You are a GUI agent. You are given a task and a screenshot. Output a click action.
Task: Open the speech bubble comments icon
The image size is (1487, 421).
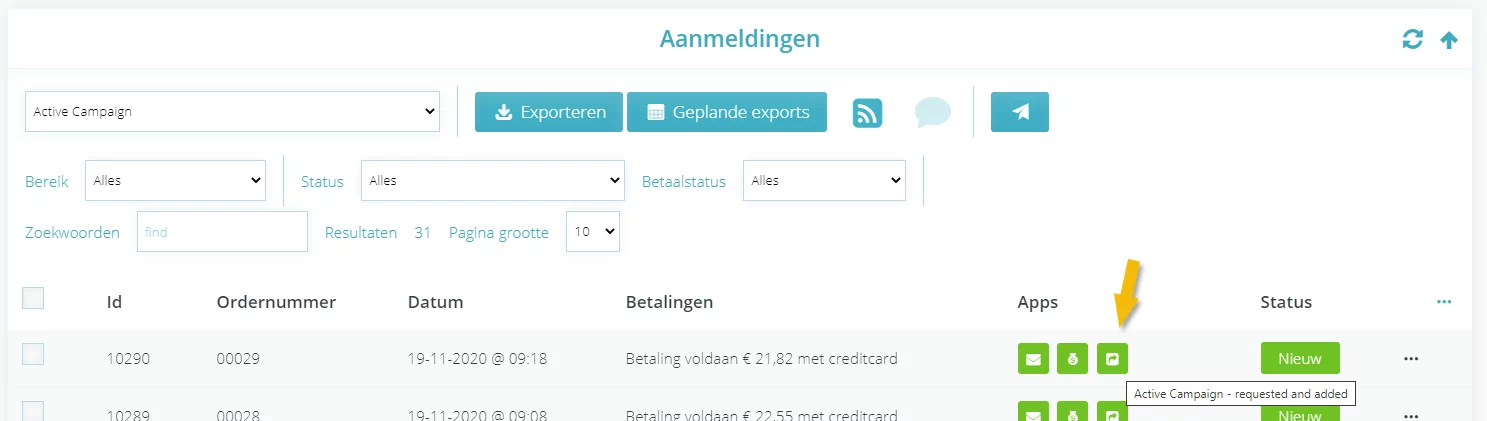pyautogui.click(x=932, y=112)
